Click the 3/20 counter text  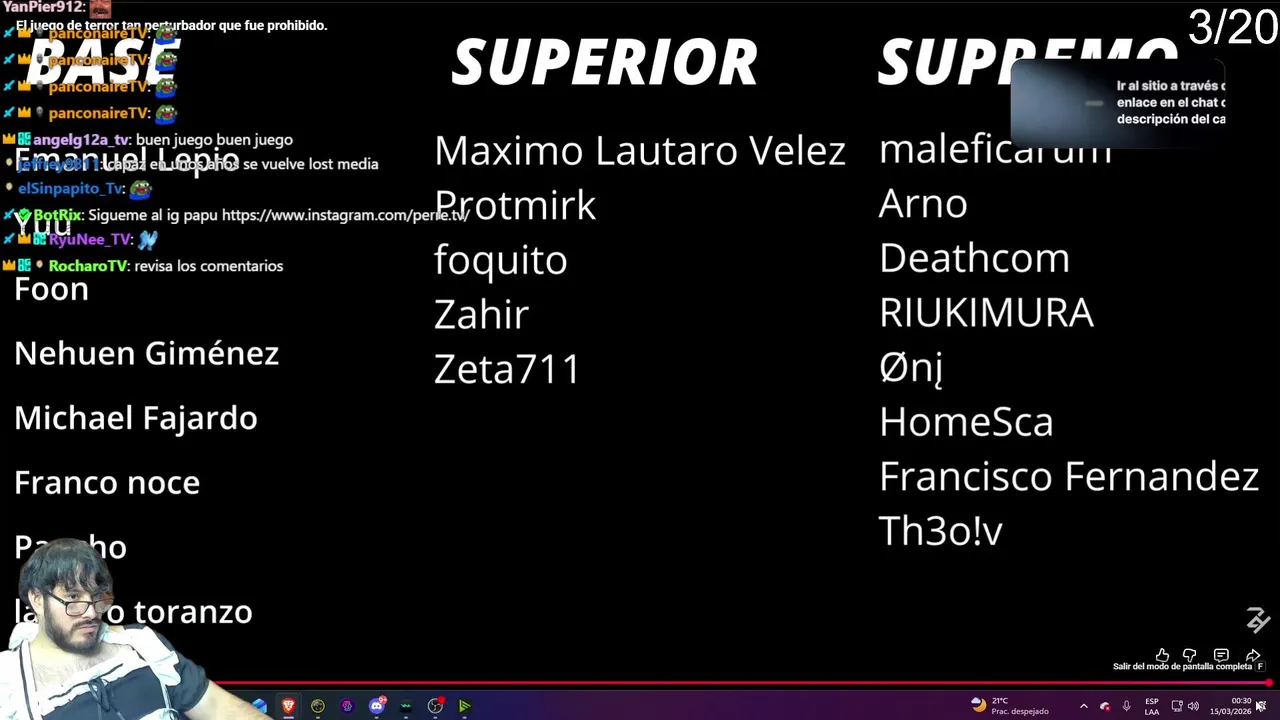click(x=1233, y=27)
